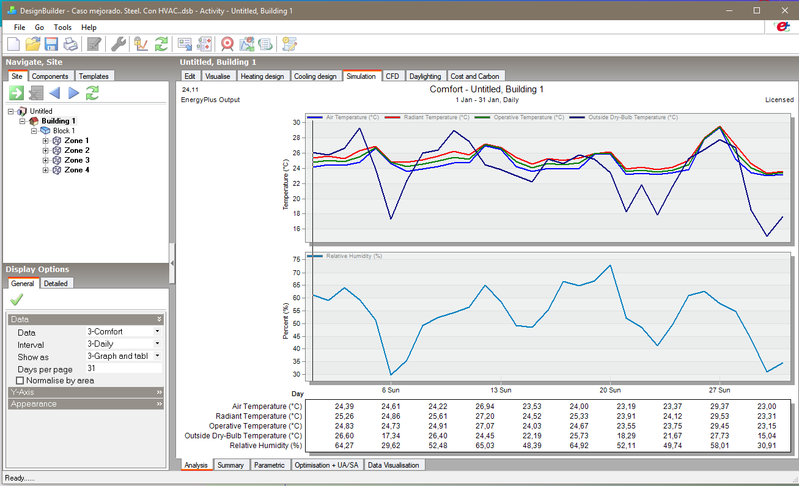Screen dimensions: 799x486
Task: Switch to the Templates tab
Action: (94, 76)
